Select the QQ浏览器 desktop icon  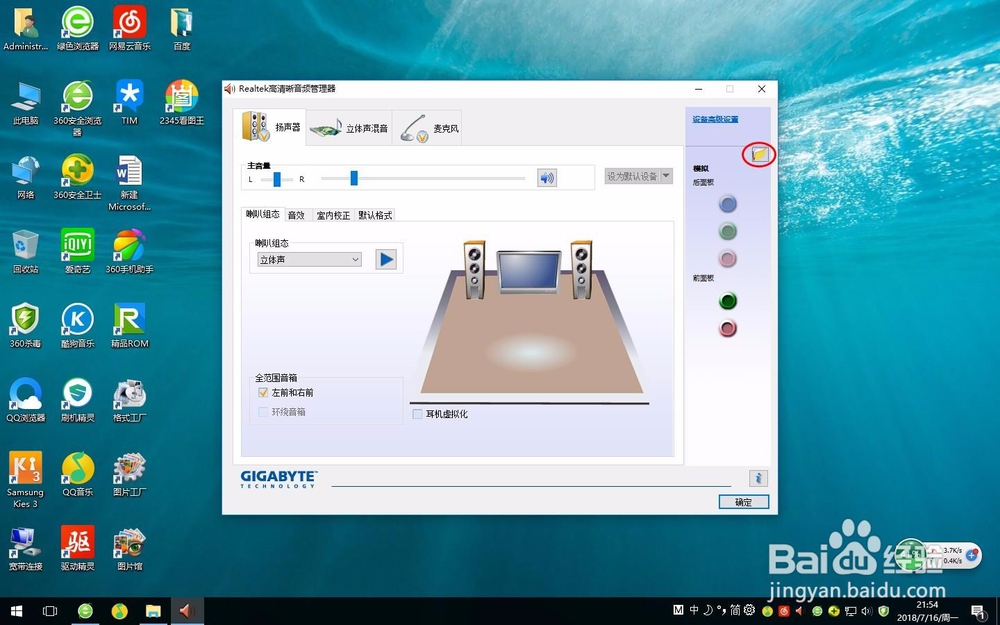(x=26, y=401)
